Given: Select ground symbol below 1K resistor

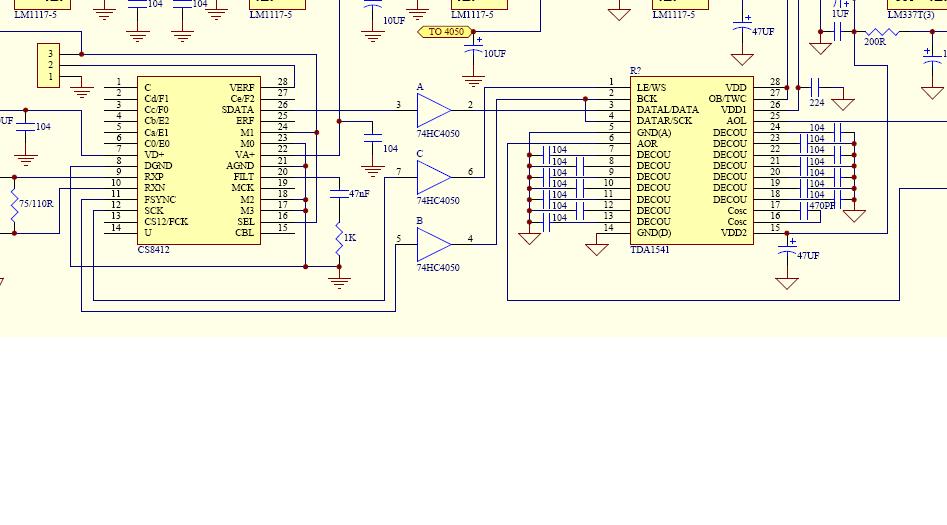Looking at the screenshot, I should (339, 282).
